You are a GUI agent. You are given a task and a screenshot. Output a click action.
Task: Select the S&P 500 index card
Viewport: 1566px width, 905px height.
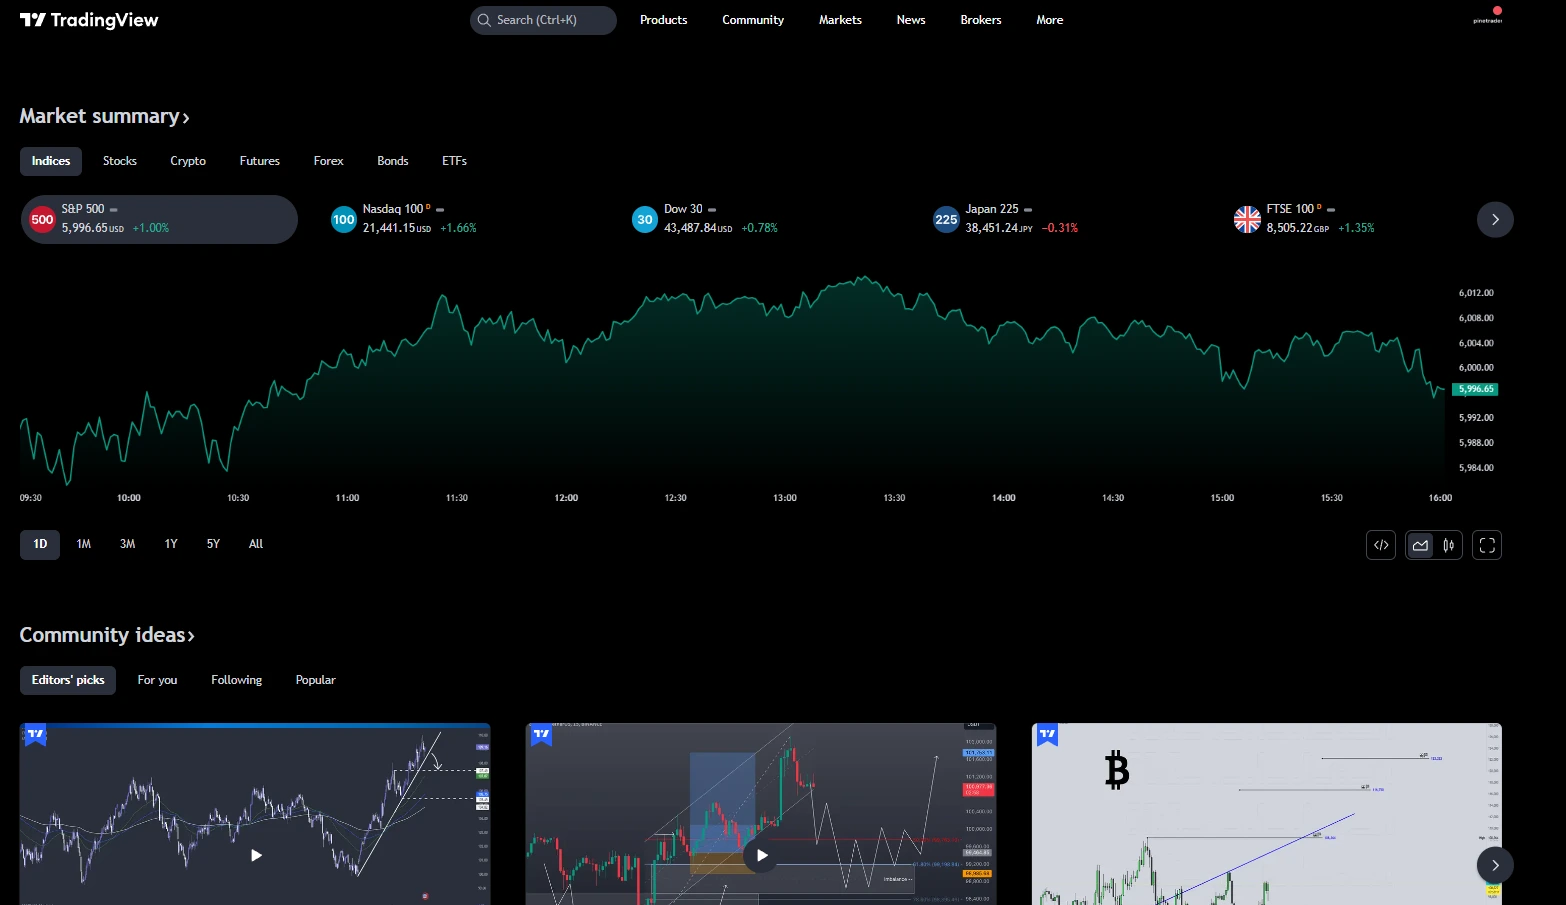(x=160, y=220)
